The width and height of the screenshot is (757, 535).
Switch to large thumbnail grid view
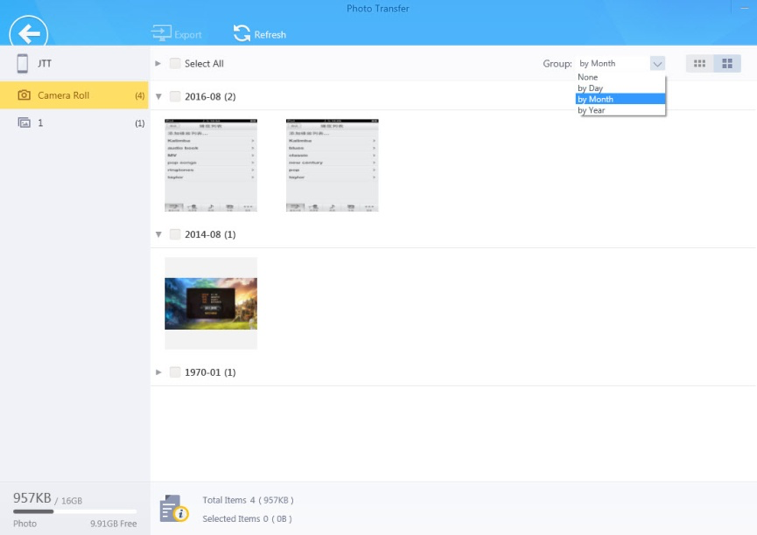(x=727, y=63)
